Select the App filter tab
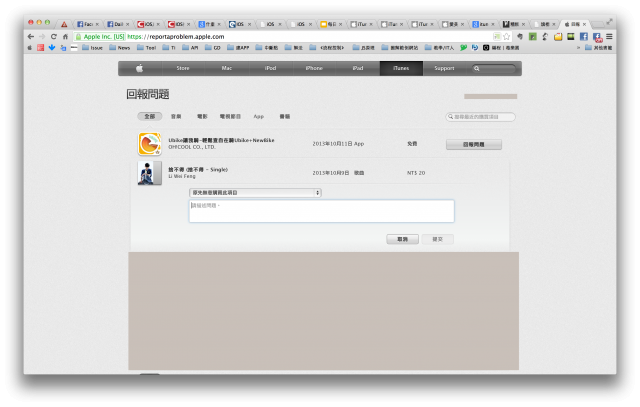Screen dimensions: 640x407 tap(259, 116)
